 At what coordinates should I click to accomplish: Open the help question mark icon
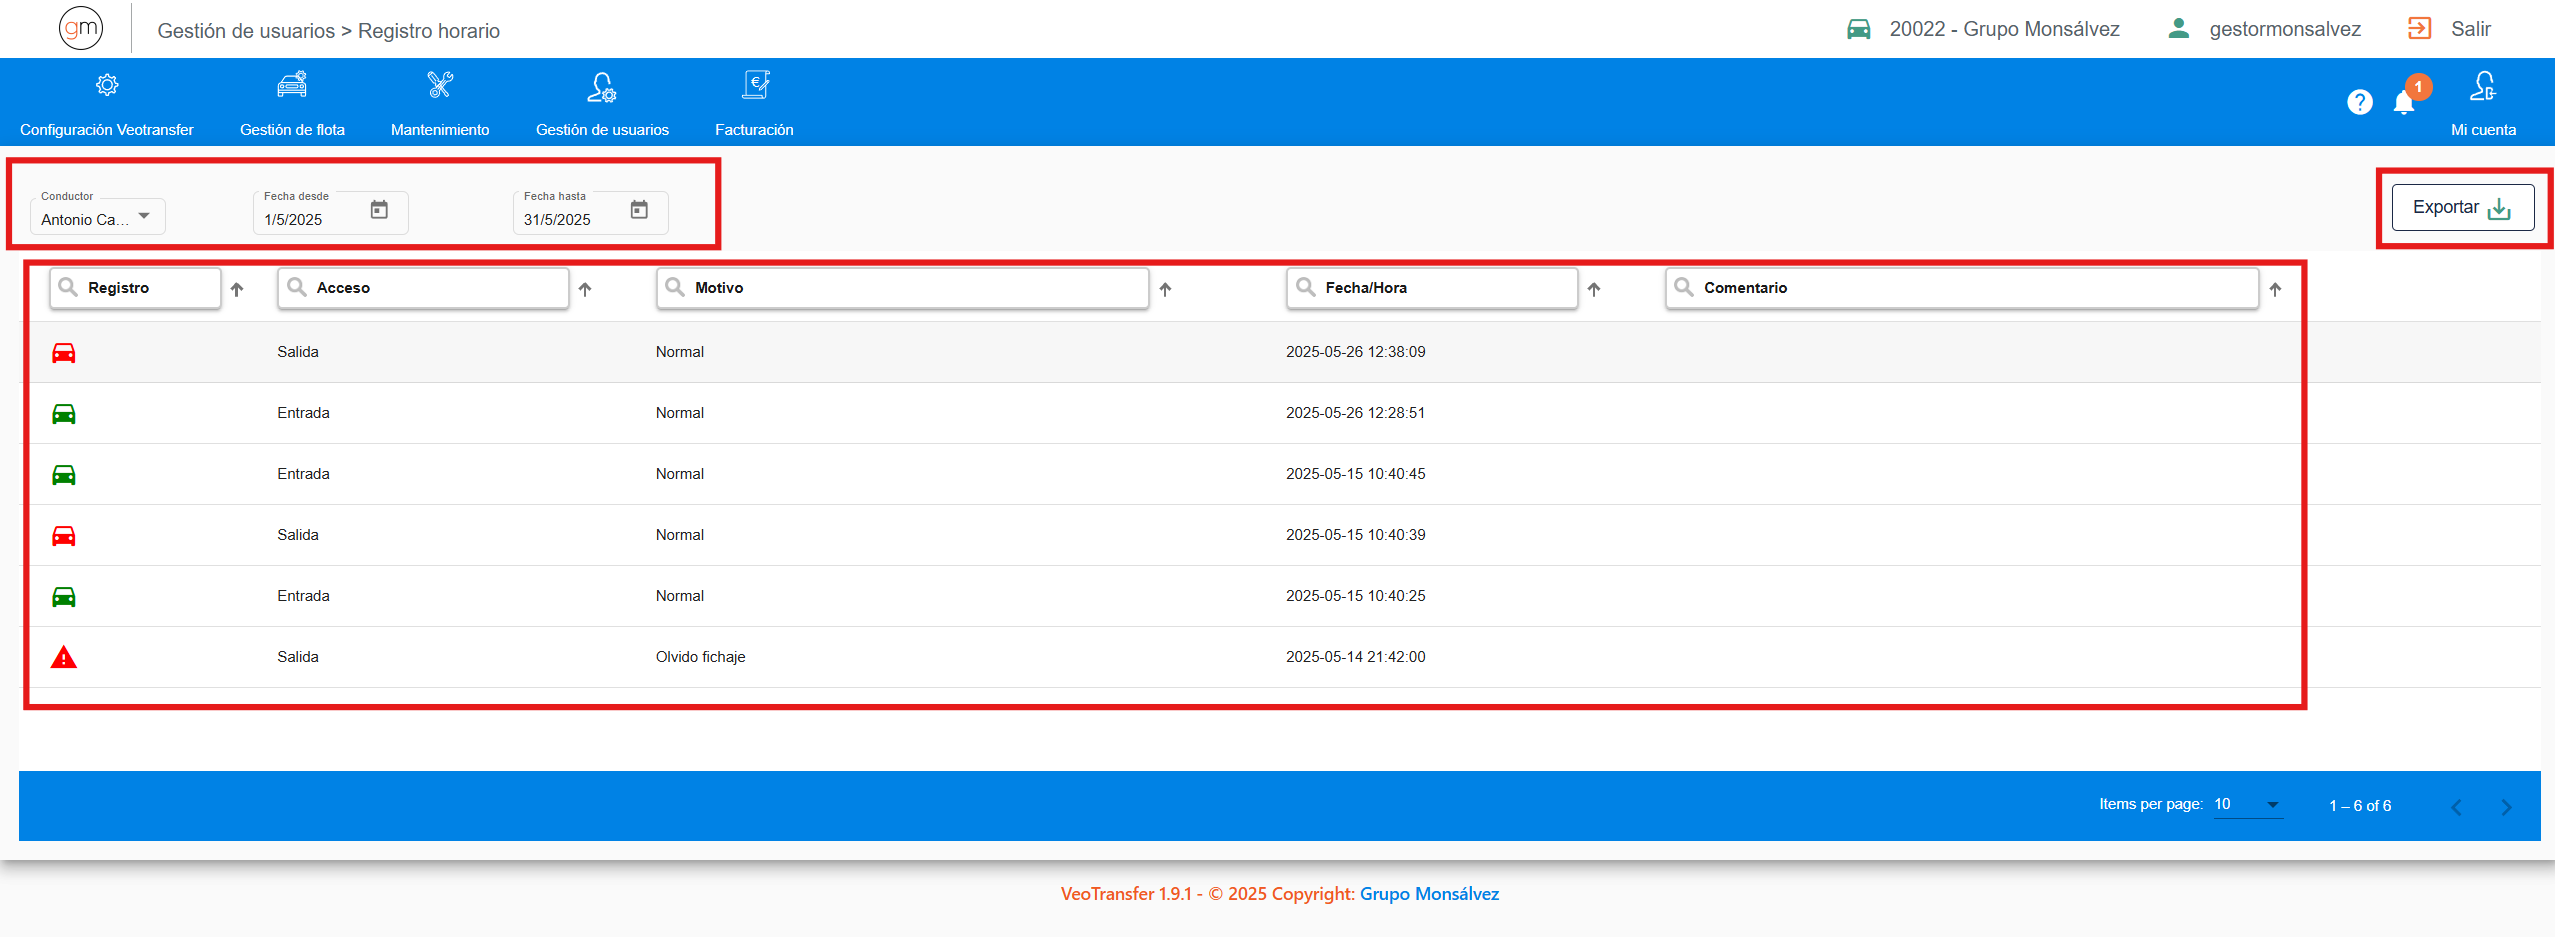[x=2359, y=102]
